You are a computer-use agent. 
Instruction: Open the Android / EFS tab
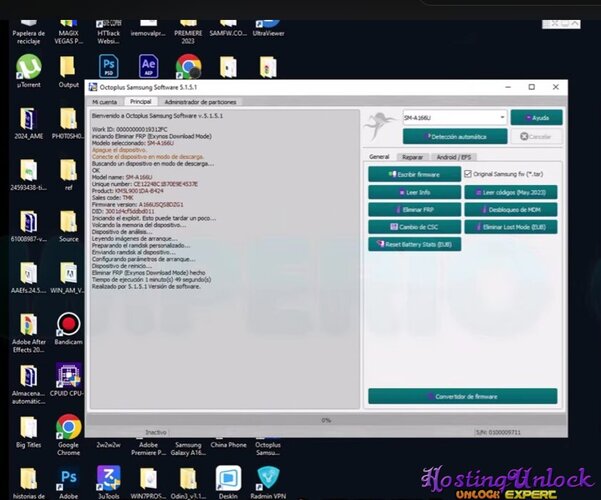454,157
